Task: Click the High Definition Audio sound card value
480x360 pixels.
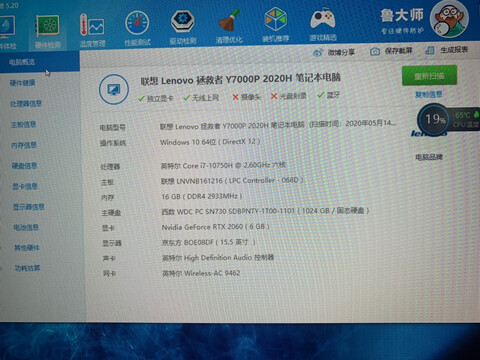Action: [218, 258]
